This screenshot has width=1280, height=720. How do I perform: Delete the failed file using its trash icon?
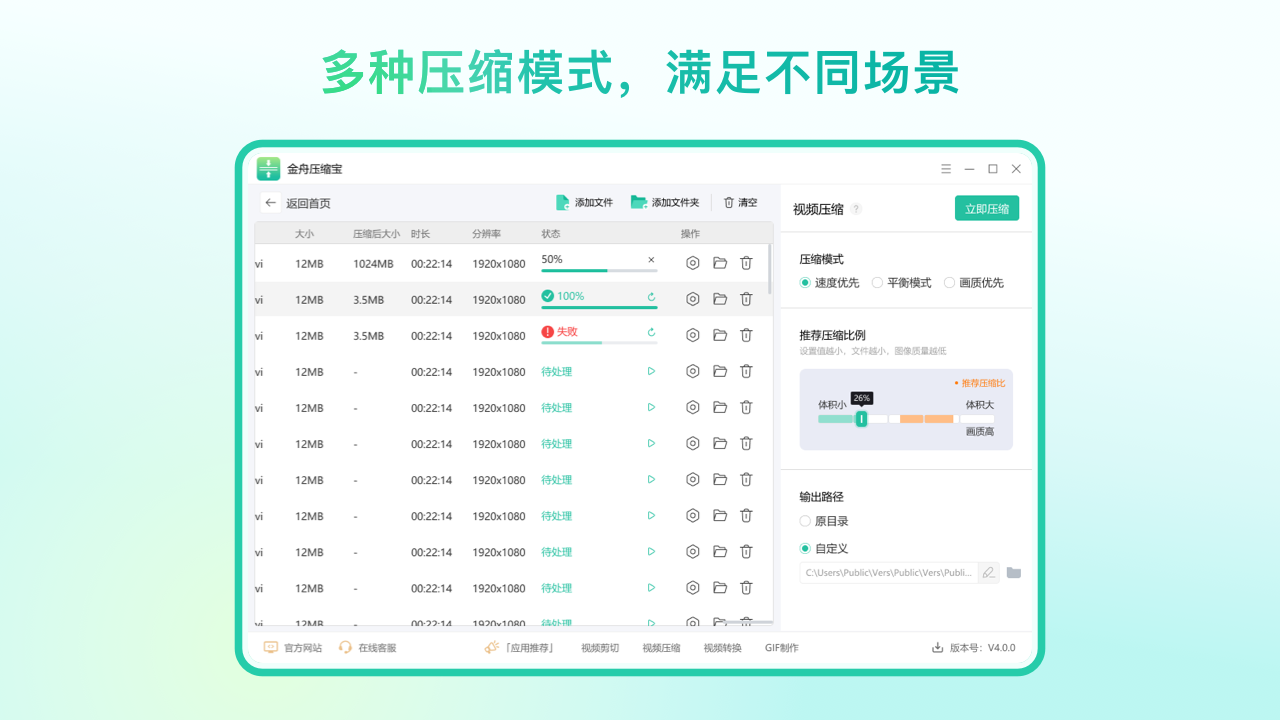click(746, 335)
